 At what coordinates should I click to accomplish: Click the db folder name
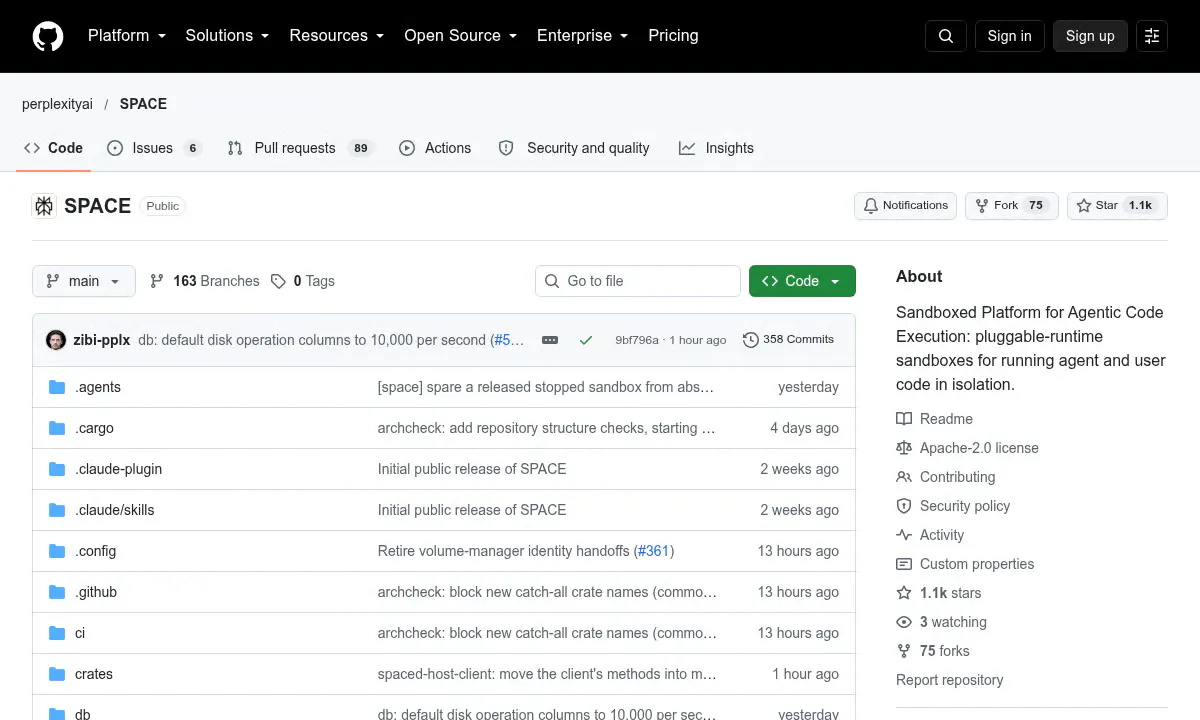(x=83, y=714)
